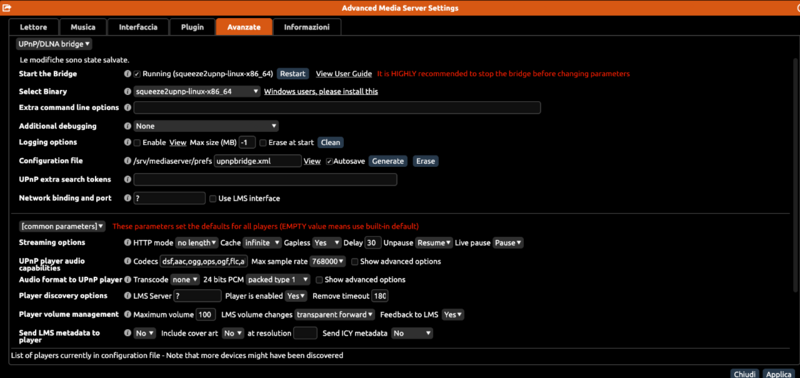Click the Clean log button
Viewport: 800px width, 378px height.
tap(331, 142)
